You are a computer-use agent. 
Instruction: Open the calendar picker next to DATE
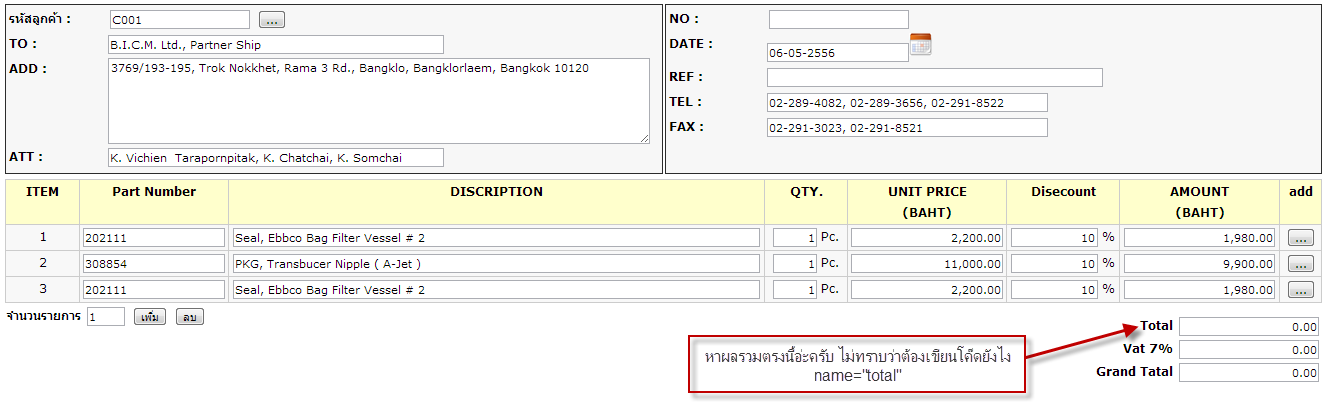920,44
